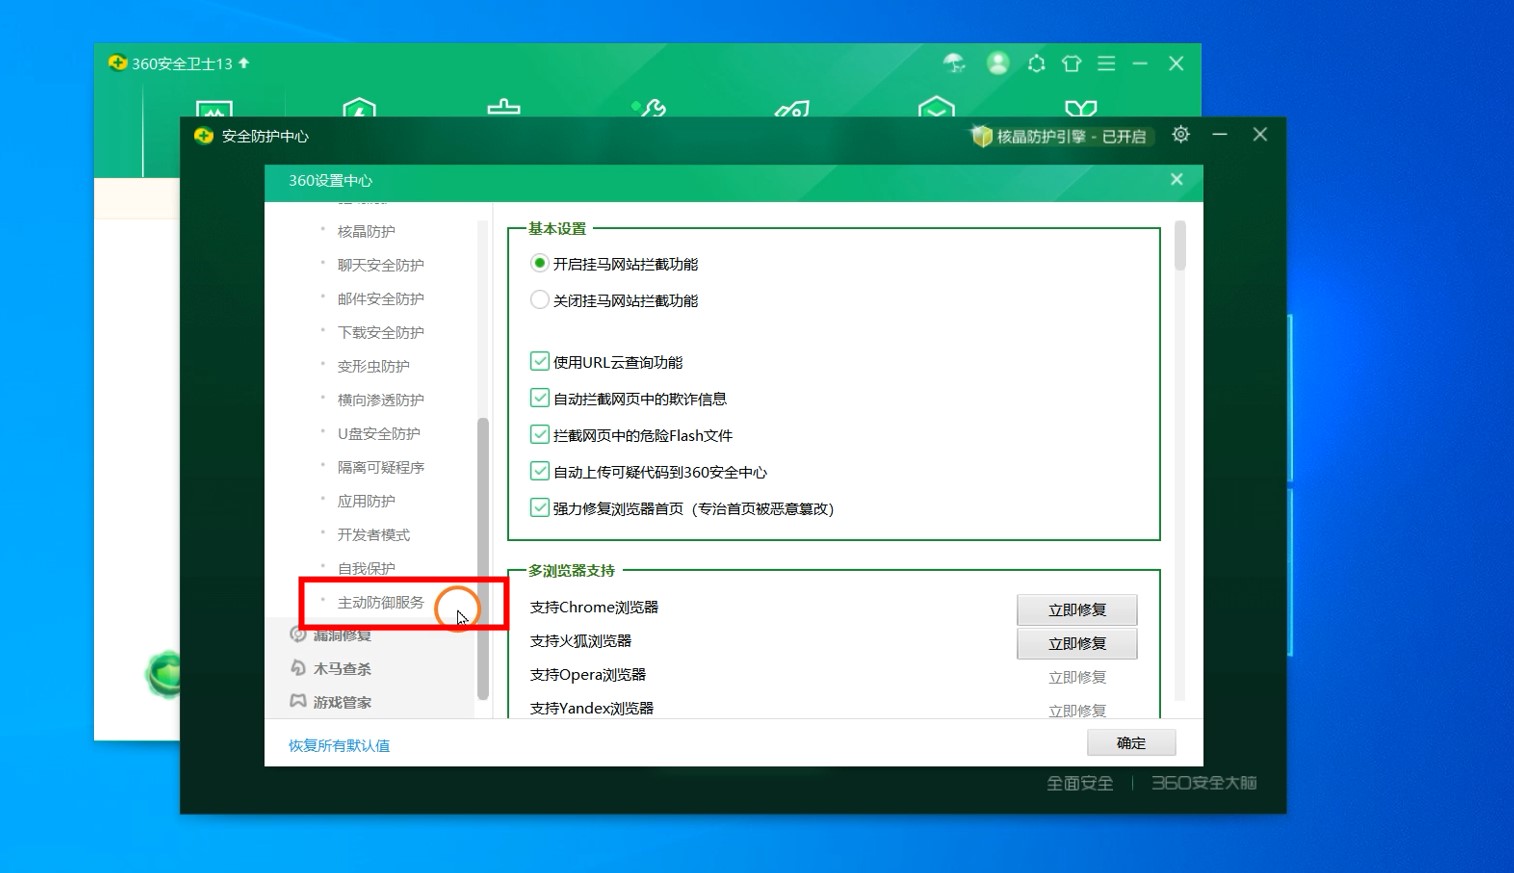This screenshot has width=1514, height=873.
Task: Toggle 拦截网页中的危险Flash文件 checkbox
Action: click(540, 435)
